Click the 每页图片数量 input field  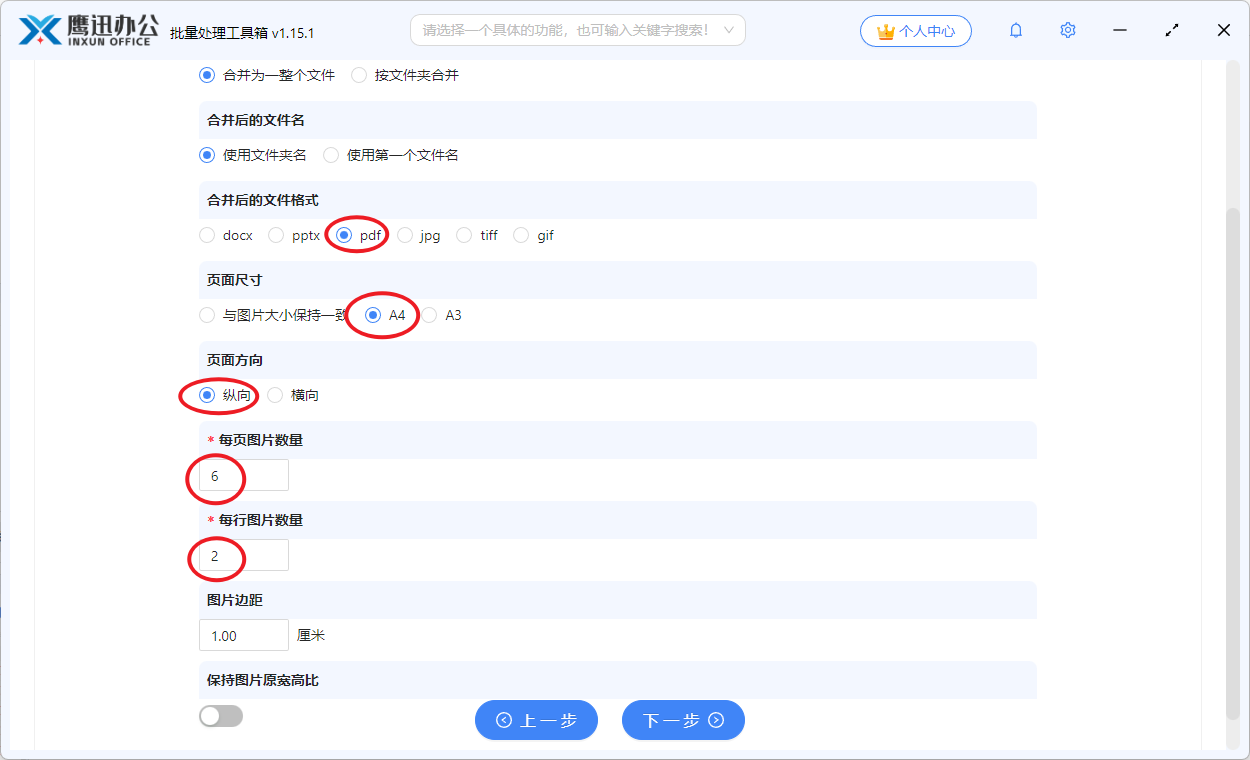click(244, 475)
